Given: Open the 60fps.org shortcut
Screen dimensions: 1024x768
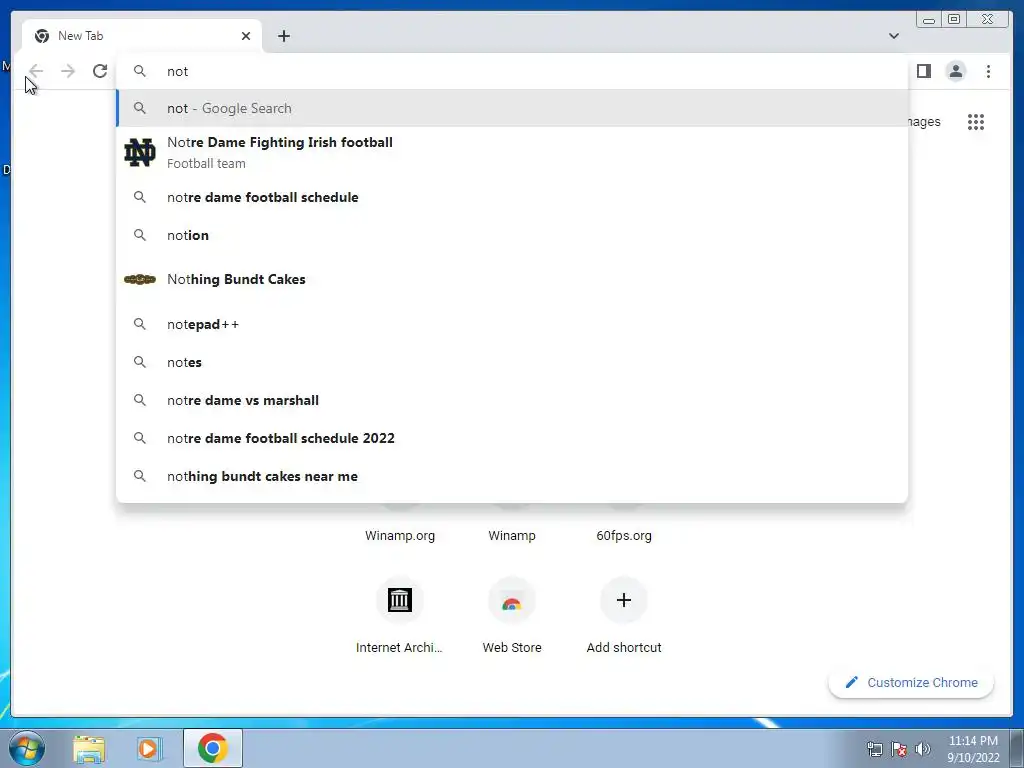Looking at the screenshot, I should tap(624, 535).
